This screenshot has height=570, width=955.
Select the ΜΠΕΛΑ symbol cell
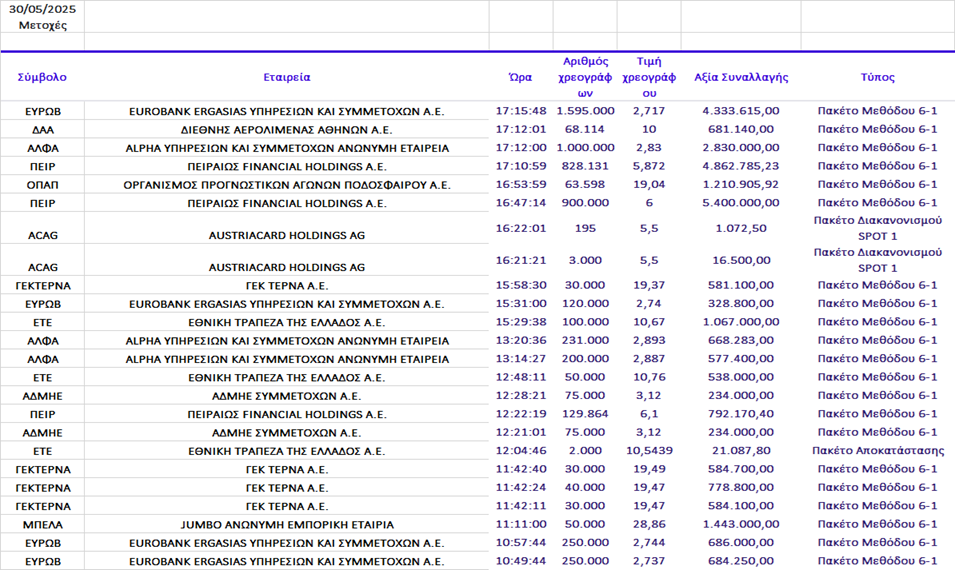[43, 524]
